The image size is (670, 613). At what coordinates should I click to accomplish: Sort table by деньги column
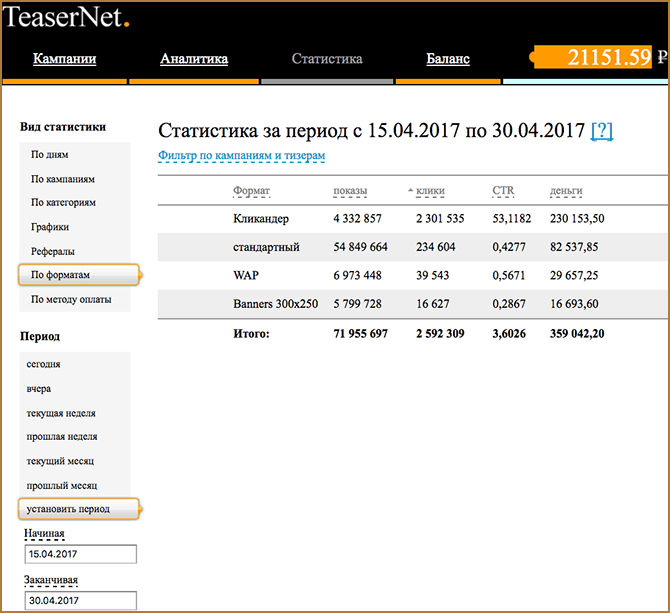566,191
